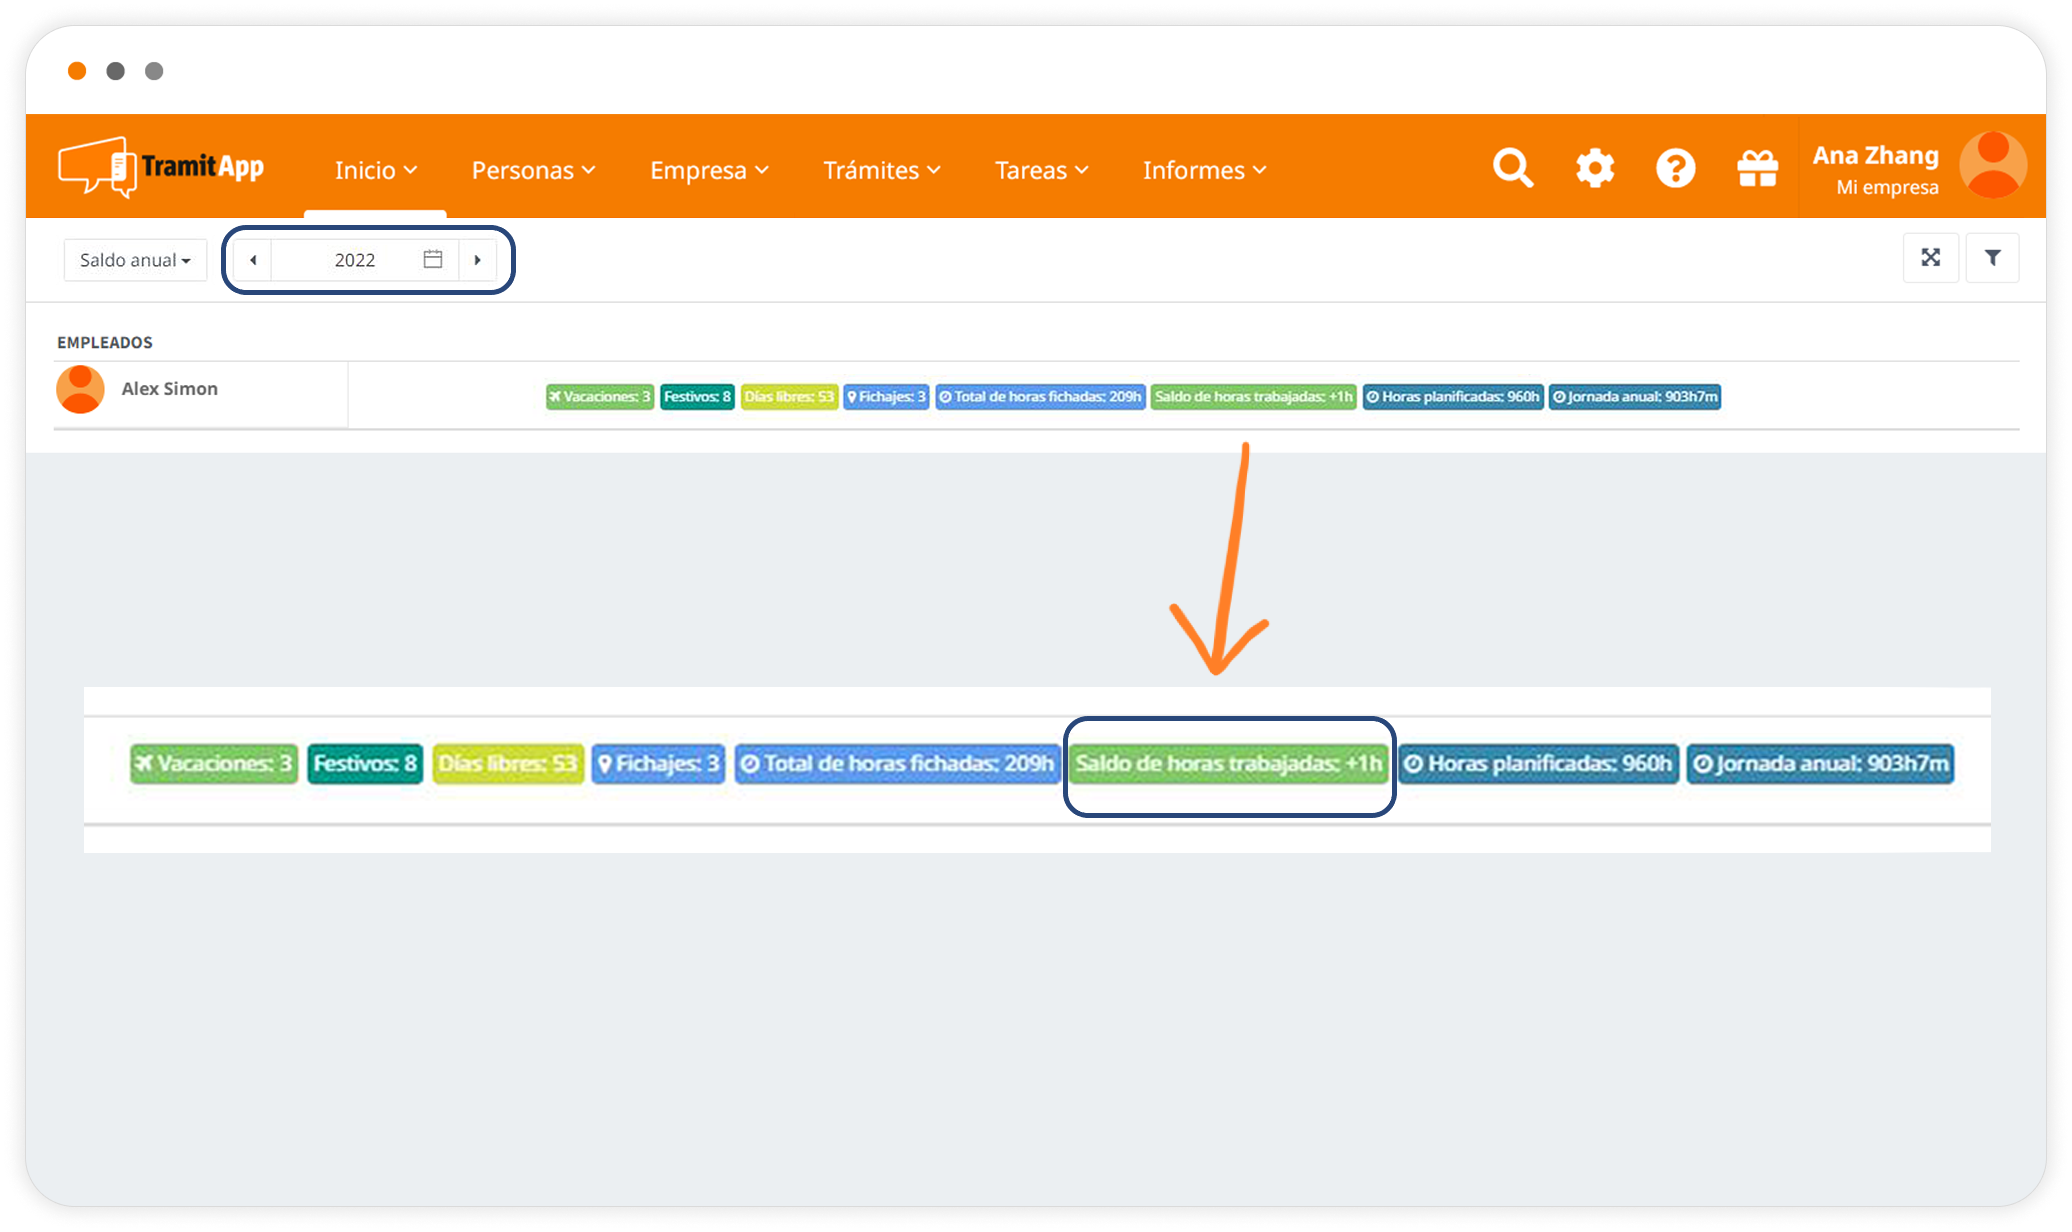2072x1232 pixels.
Task: Expand the Personas menu
Action: (x=533, y=171)
